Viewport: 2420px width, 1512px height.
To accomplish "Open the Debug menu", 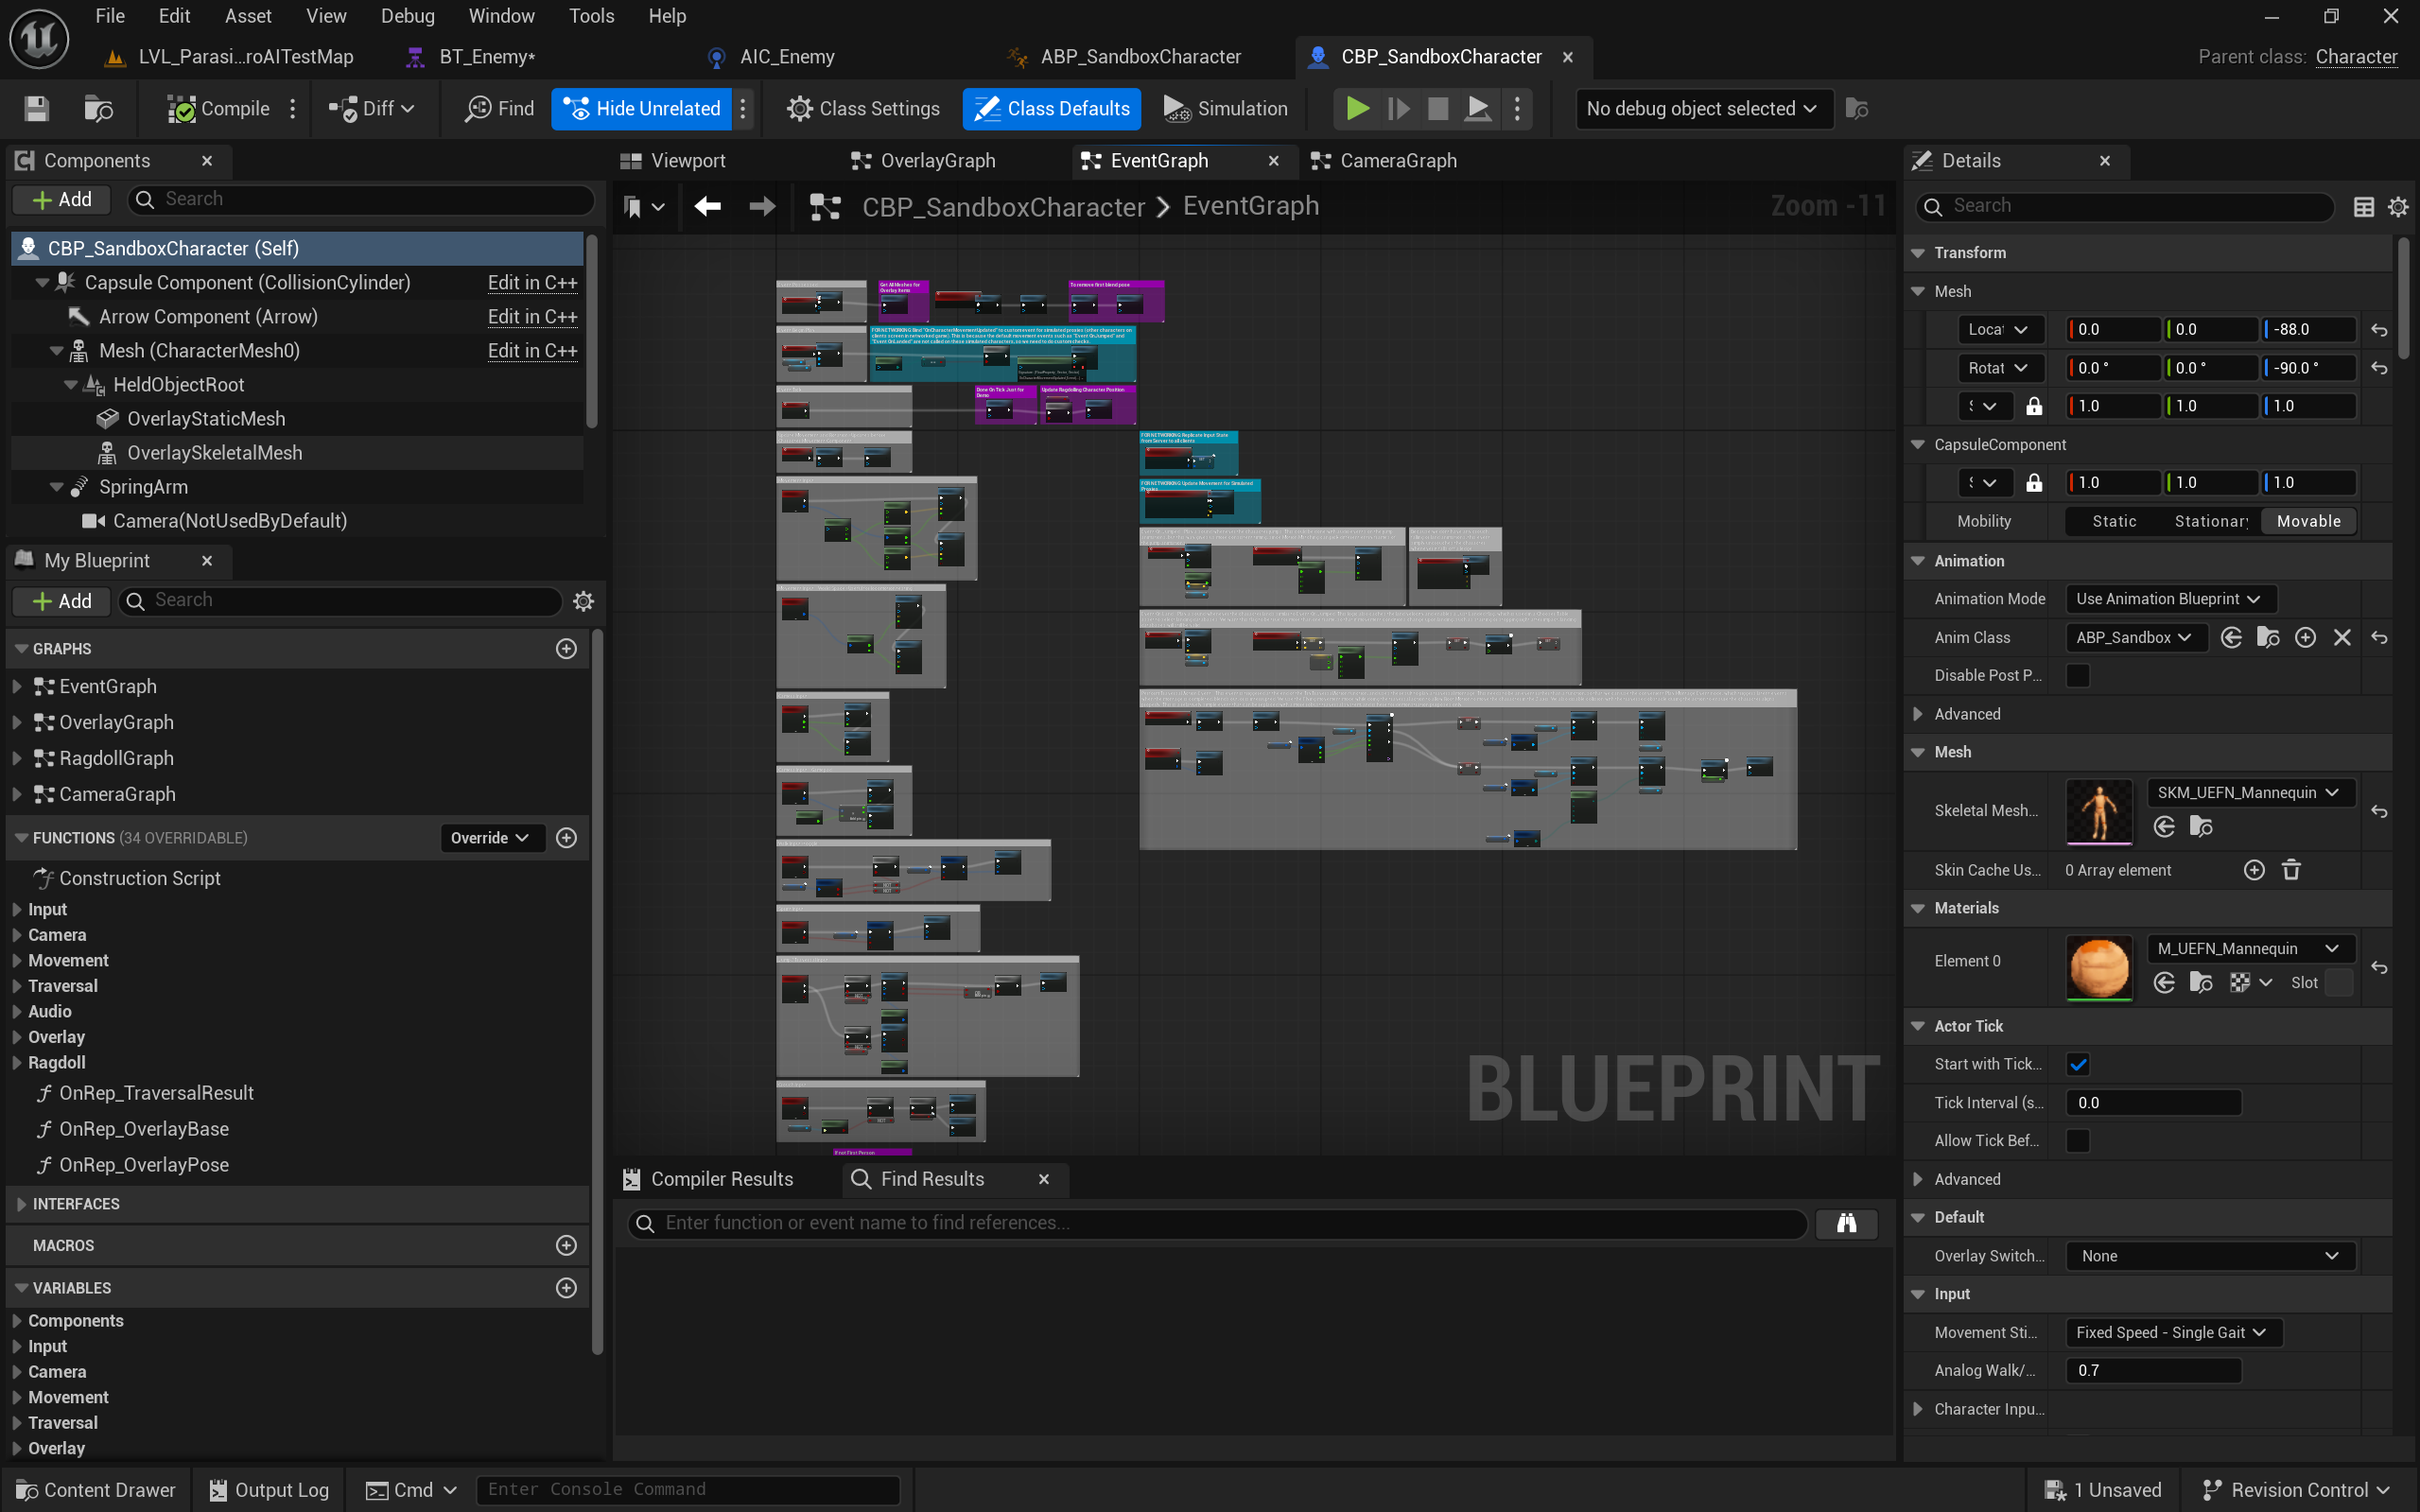I will 407,16.
